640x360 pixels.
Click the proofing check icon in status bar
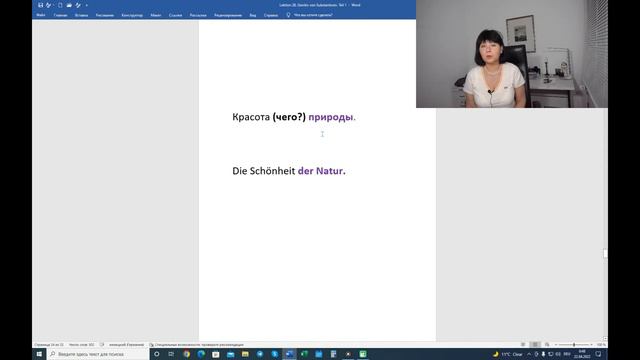[x=102, y=345]
